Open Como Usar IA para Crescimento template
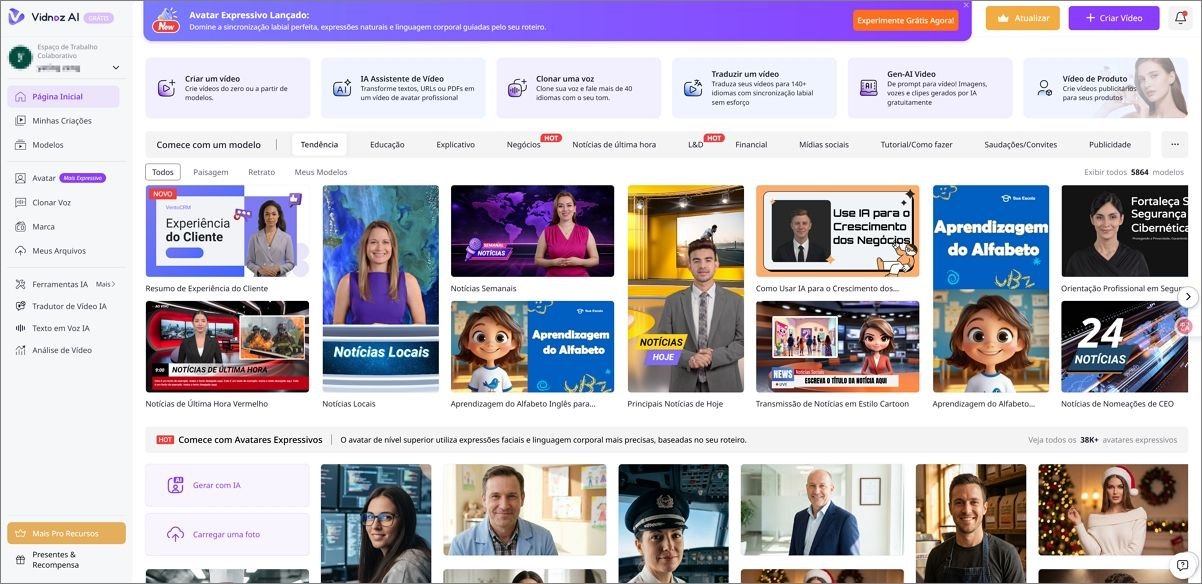1202x584 pixels. point(837,231)
